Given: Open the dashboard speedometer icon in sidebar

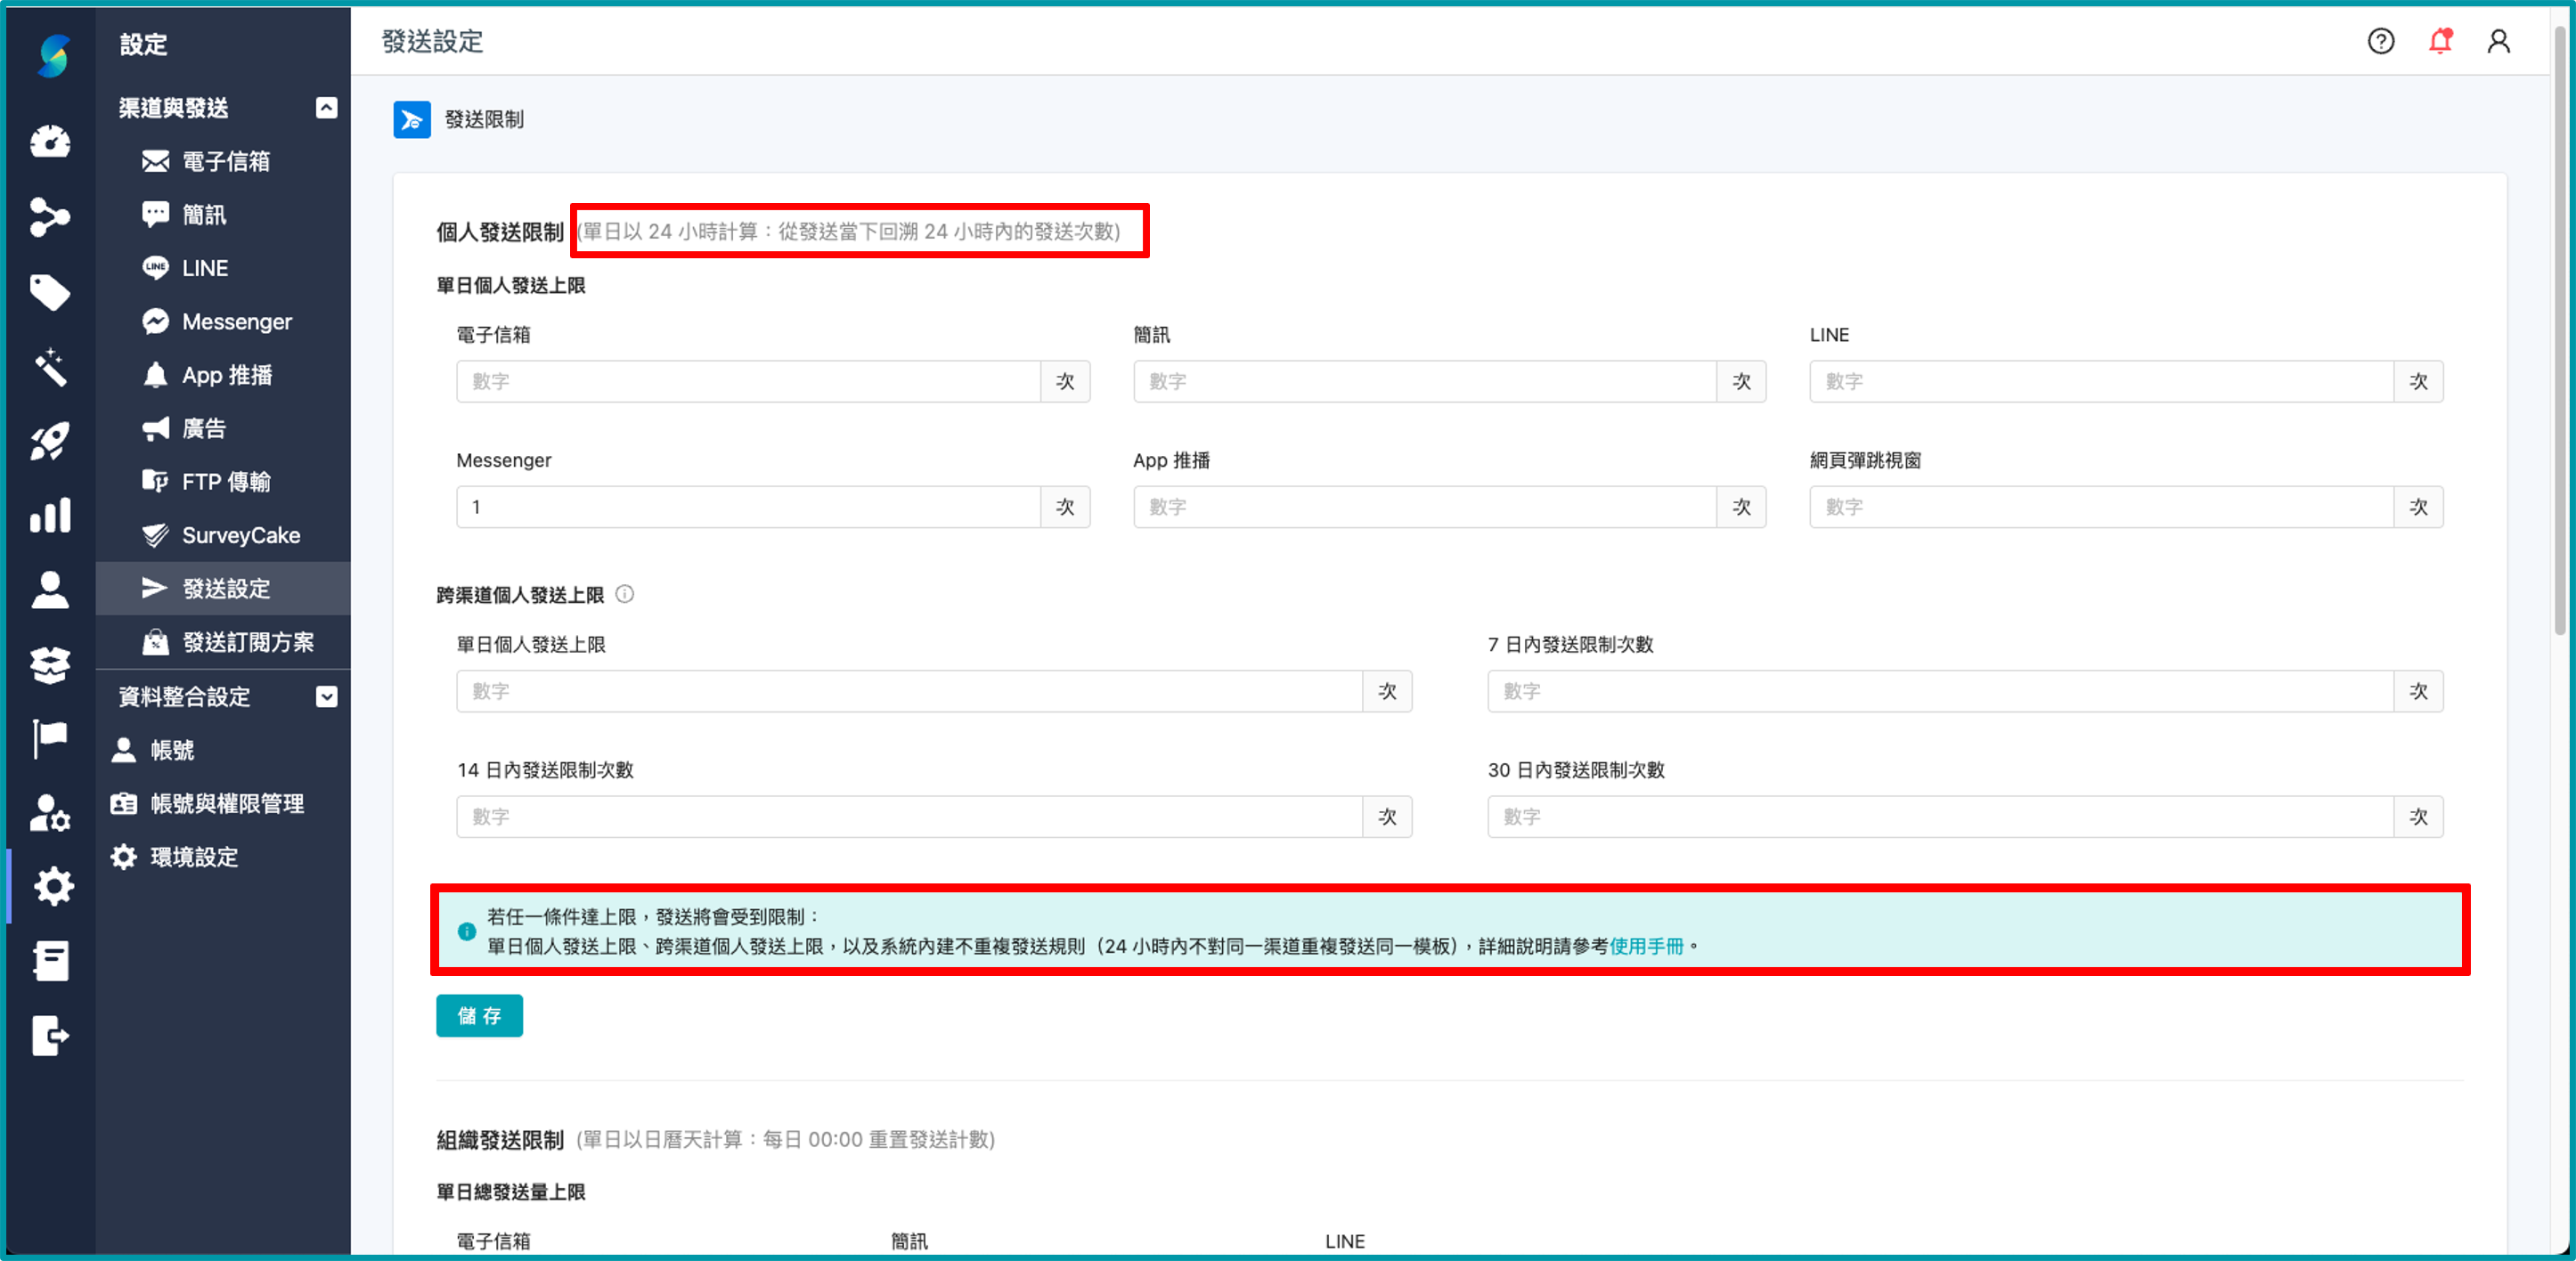Looking at the screenshot, I should coord(49,142).
